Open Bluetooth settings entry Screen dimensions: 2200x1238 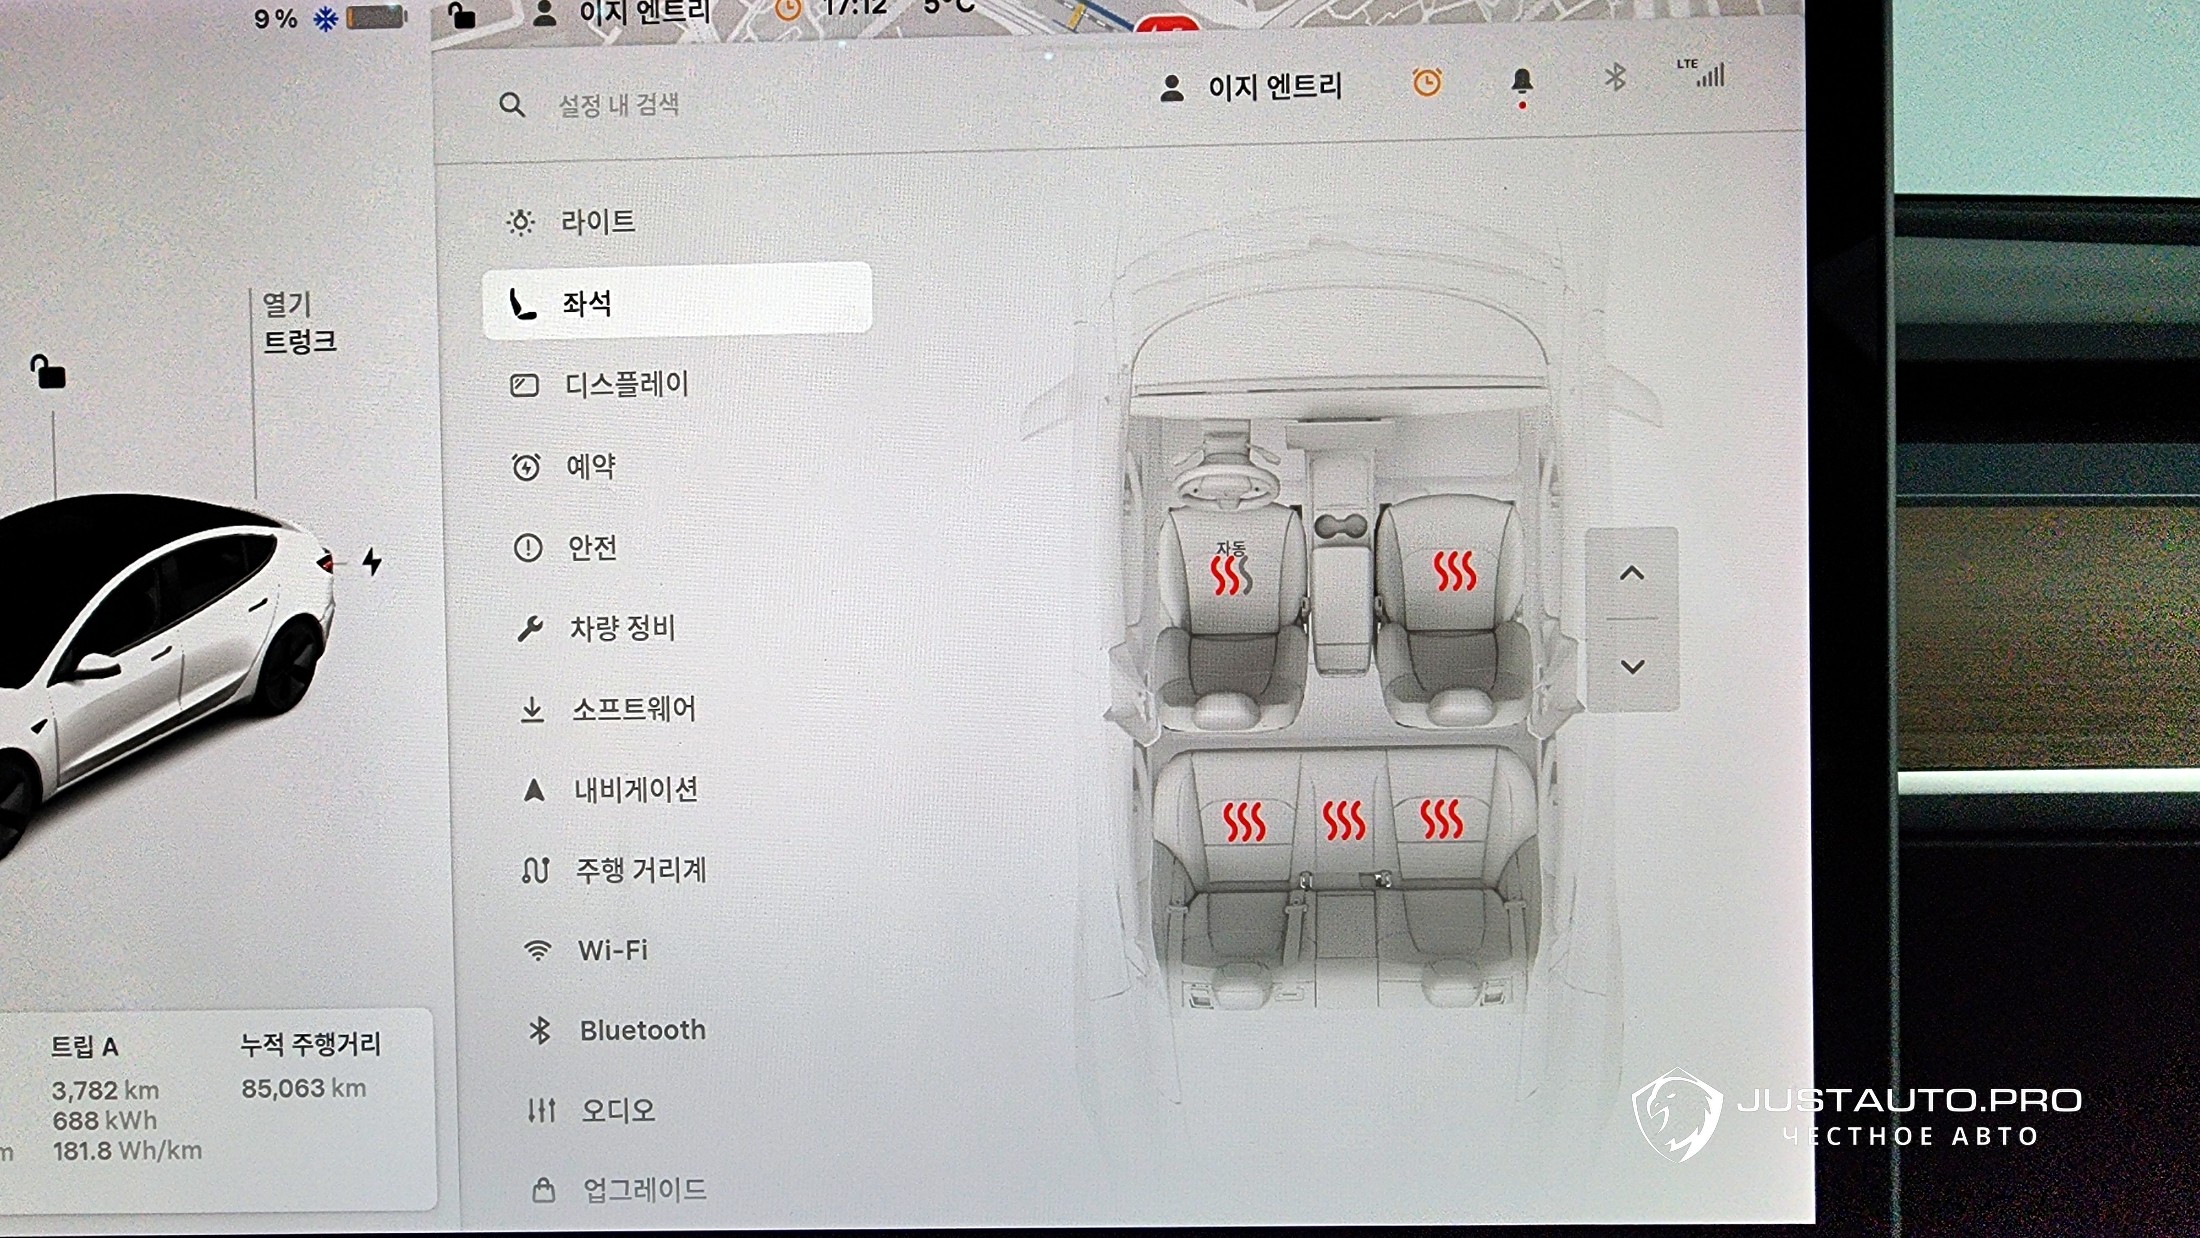(642, 1030)
